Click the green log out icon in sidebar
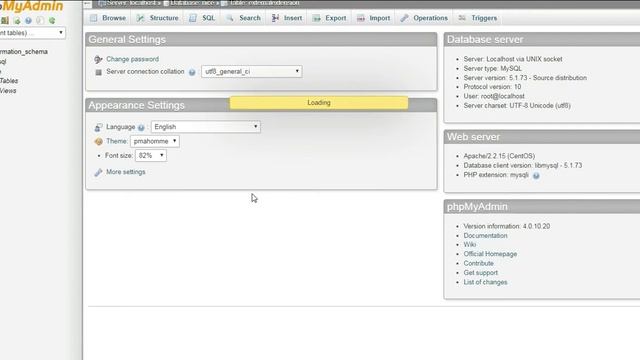The width and height of the screenshot is (640, 360). [x=17, y=20]
